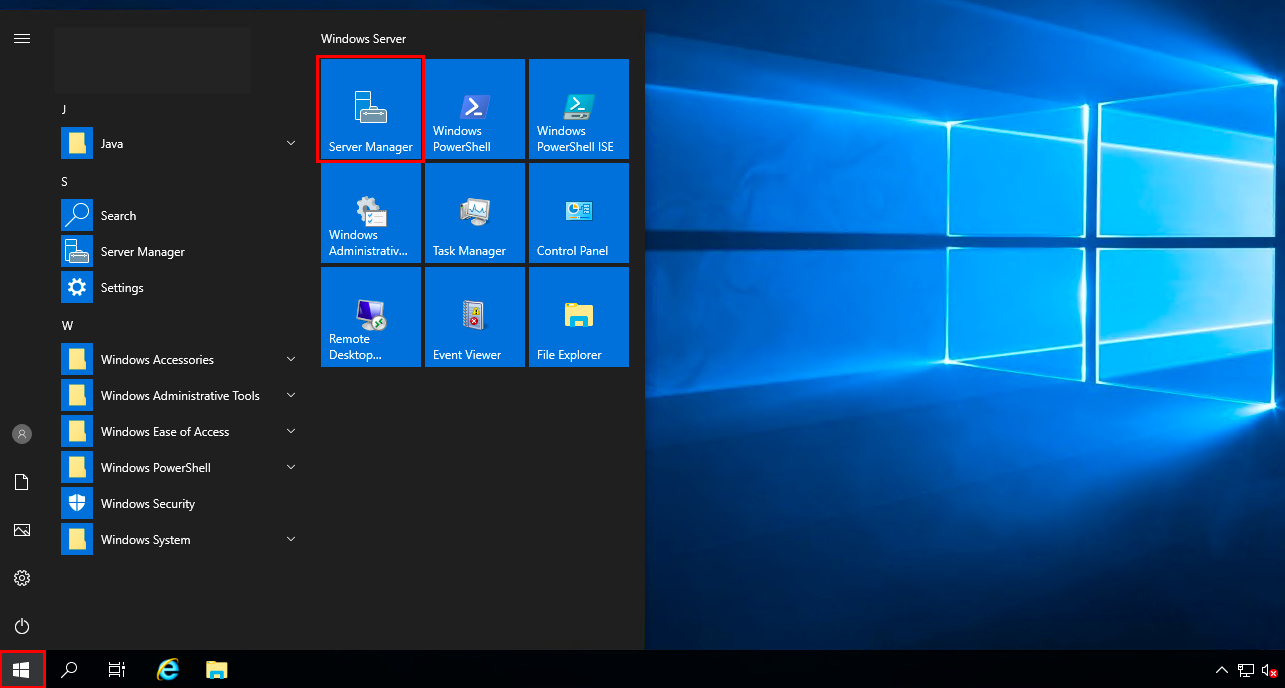Expand the Java folder chevron
Screen dimensions: 1285x688
coord(291,143)
